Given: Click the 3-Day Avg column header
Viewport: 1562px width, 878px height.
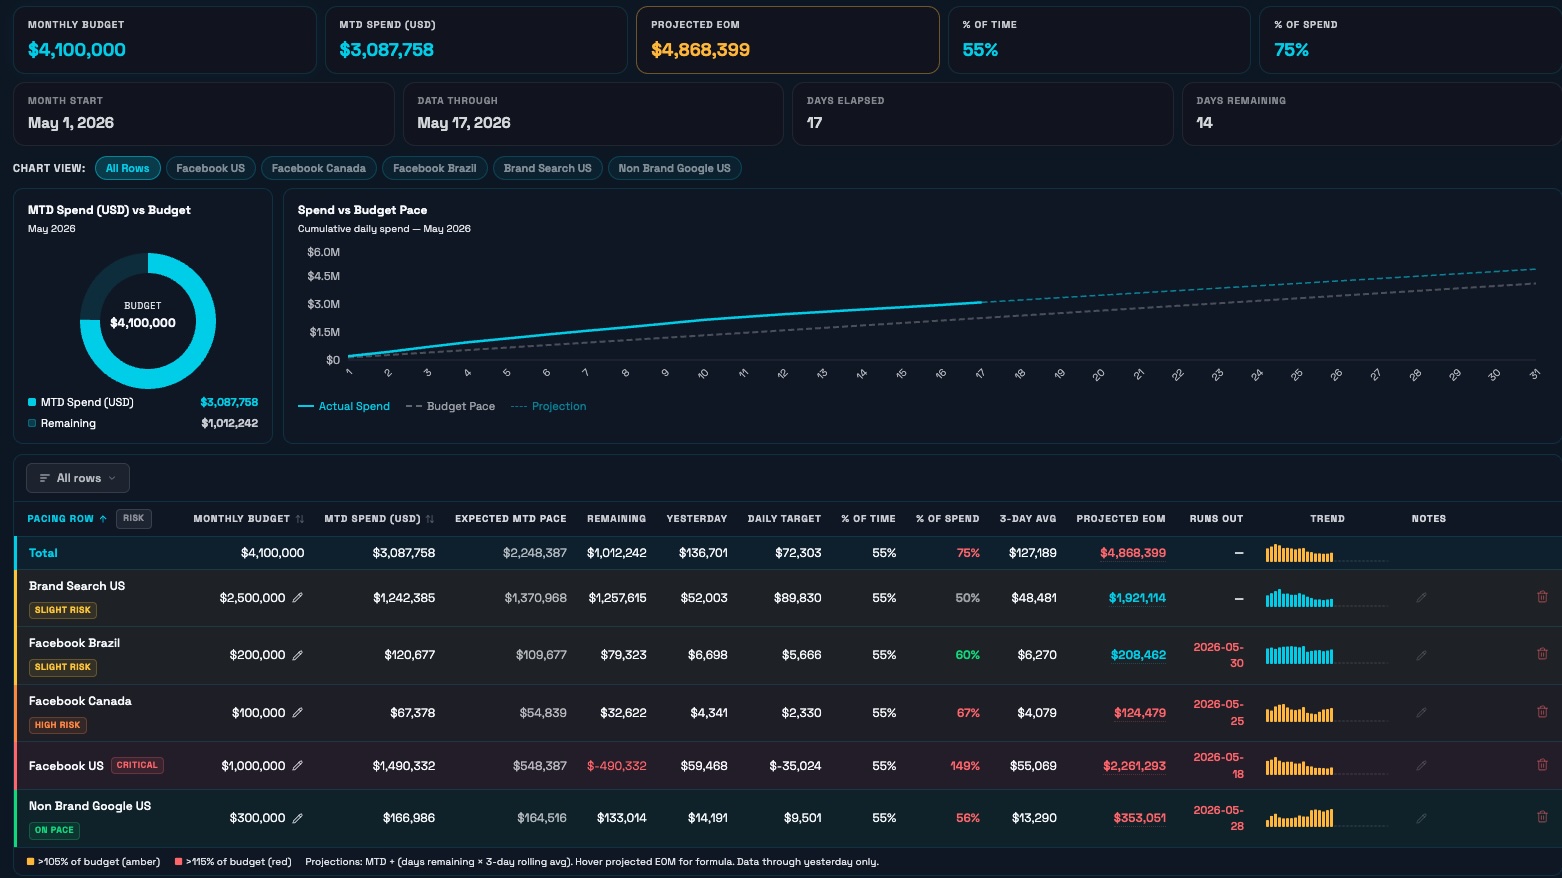Looking at the screenshot, I should coord(1028,519).
